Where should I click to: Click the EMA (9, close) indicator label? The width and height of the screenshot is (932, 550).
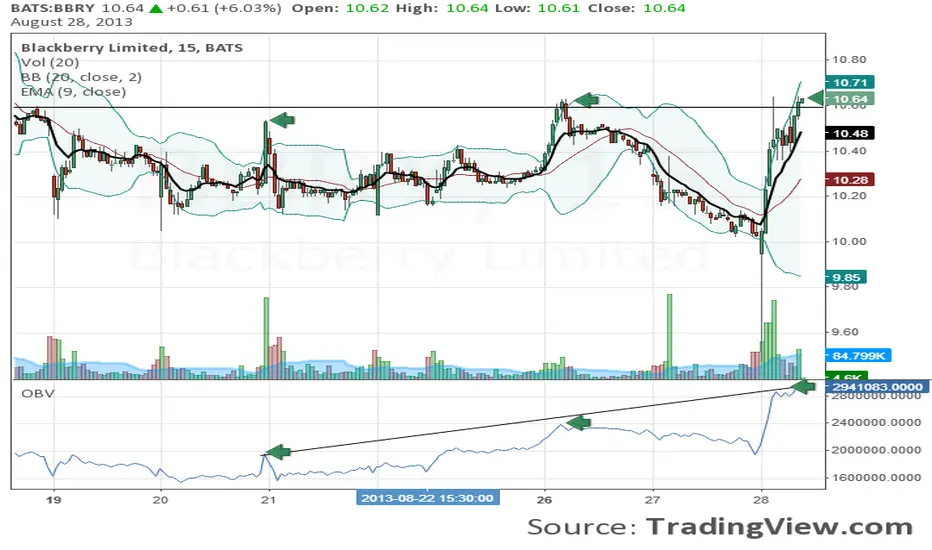(74, 92)
